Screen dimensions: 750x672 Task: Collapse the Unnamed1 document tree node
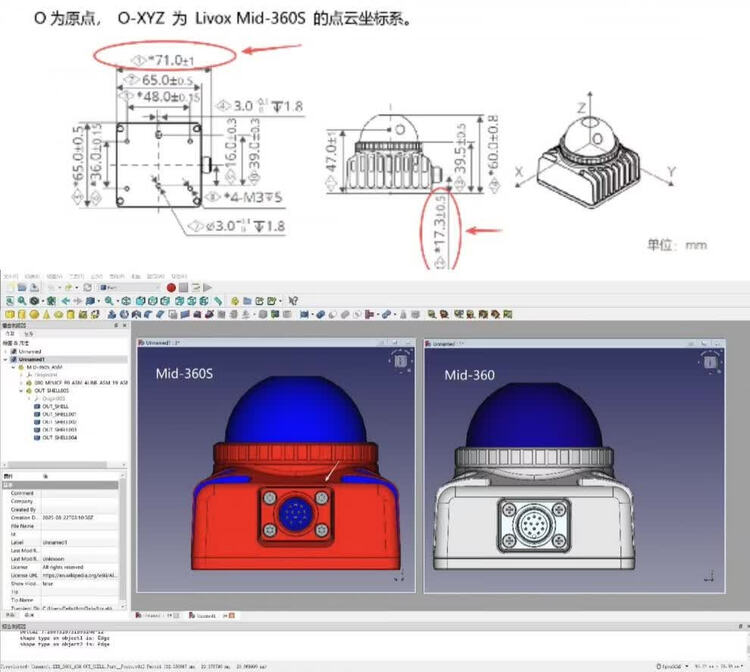point(6,359)
